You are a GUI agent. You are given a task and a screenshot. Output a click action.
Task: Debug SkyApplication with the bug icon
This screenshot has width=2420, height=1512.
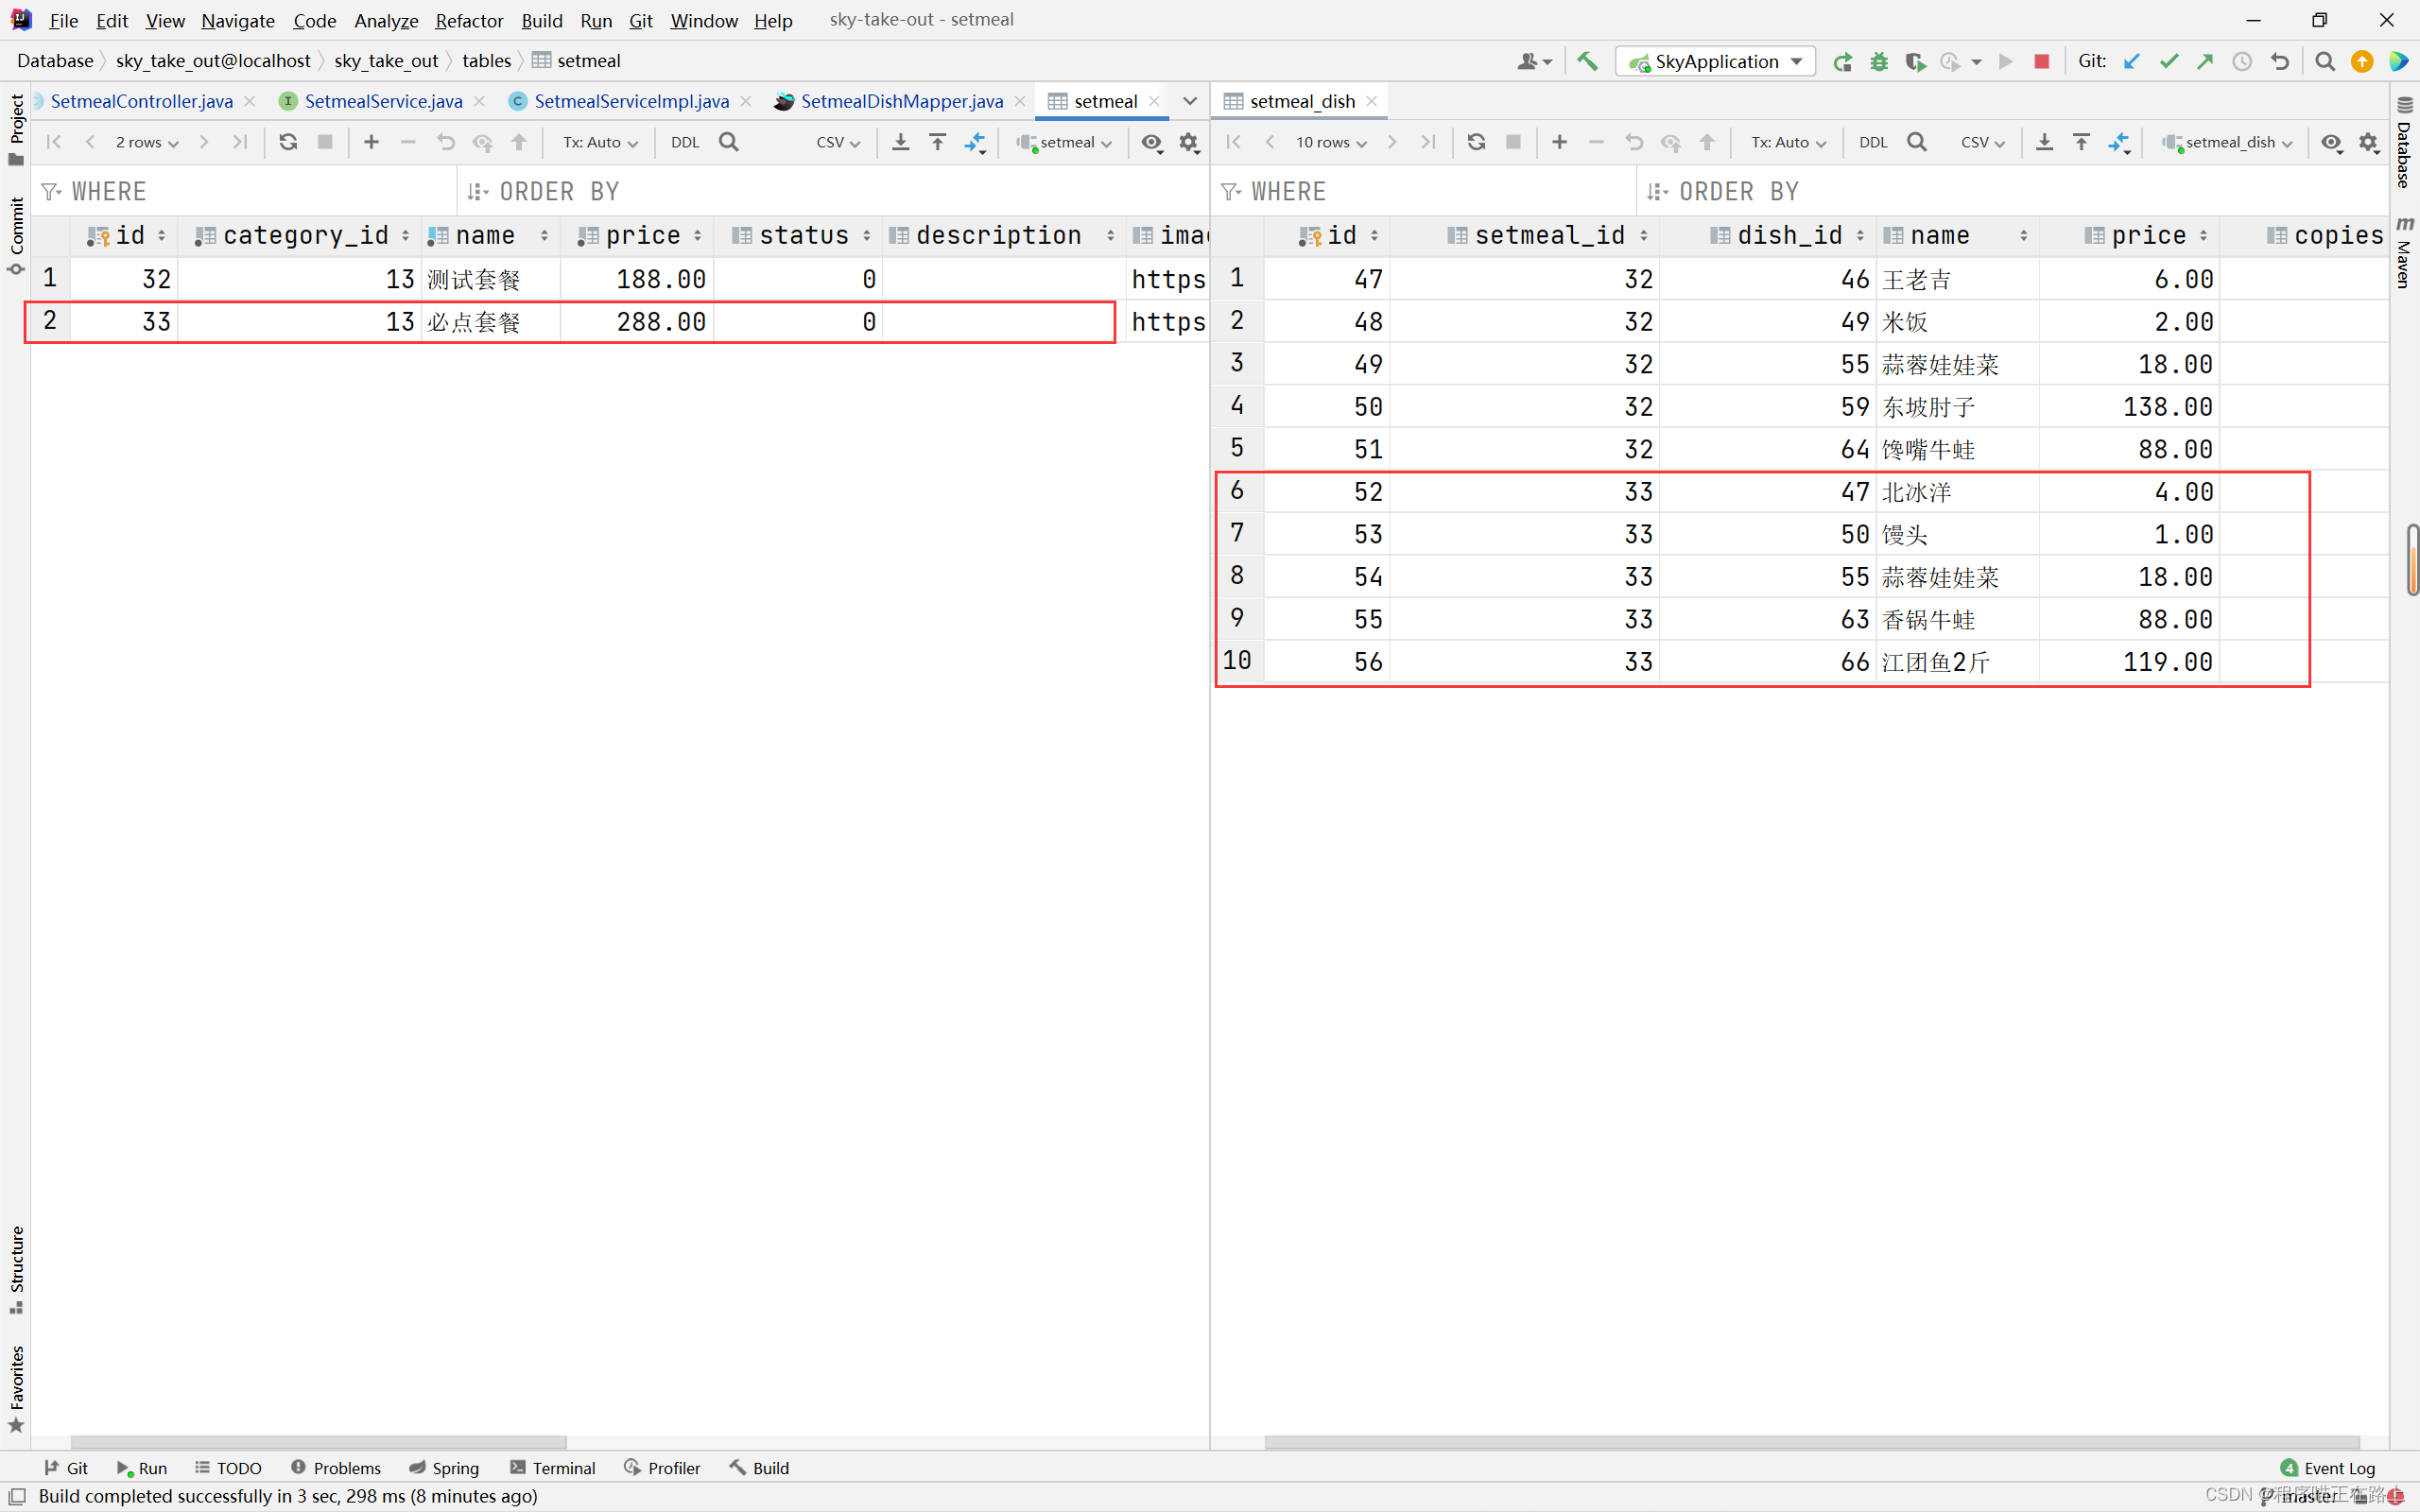(1879, 61)
